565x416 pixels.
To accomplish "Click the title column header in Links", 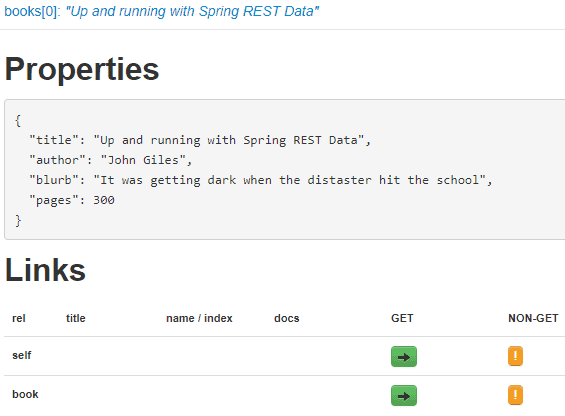I will tap(76, 318).
